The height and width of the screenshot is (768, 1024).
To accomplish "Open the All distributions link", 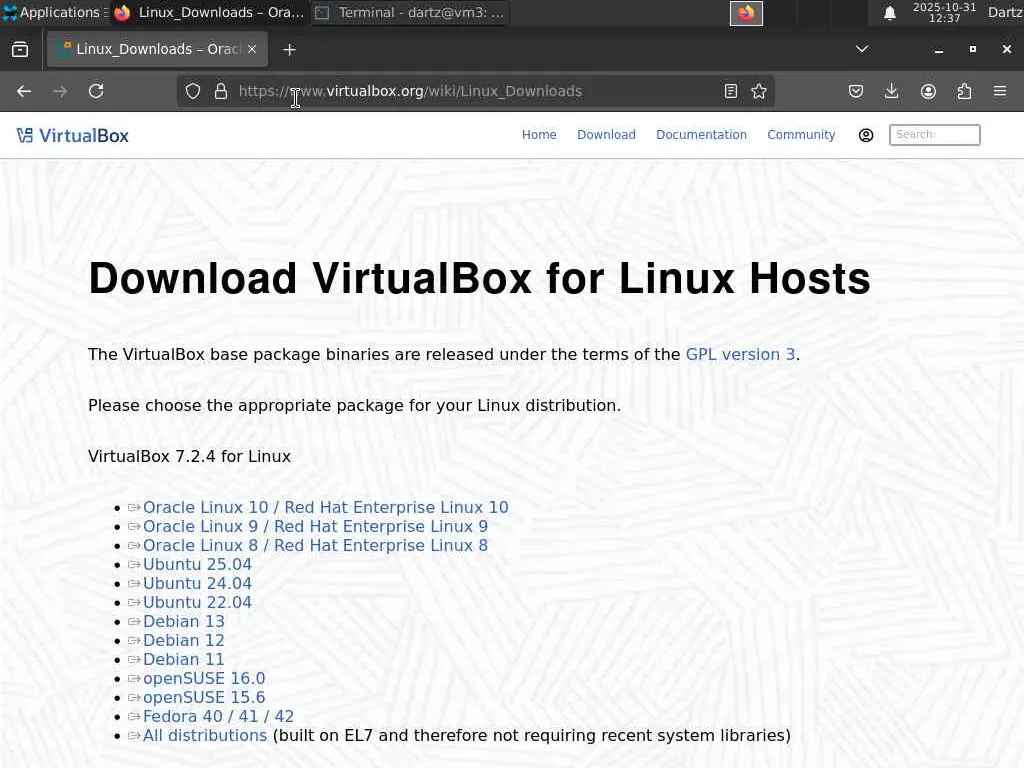I will pyautogui.click(x=204, y=735).
